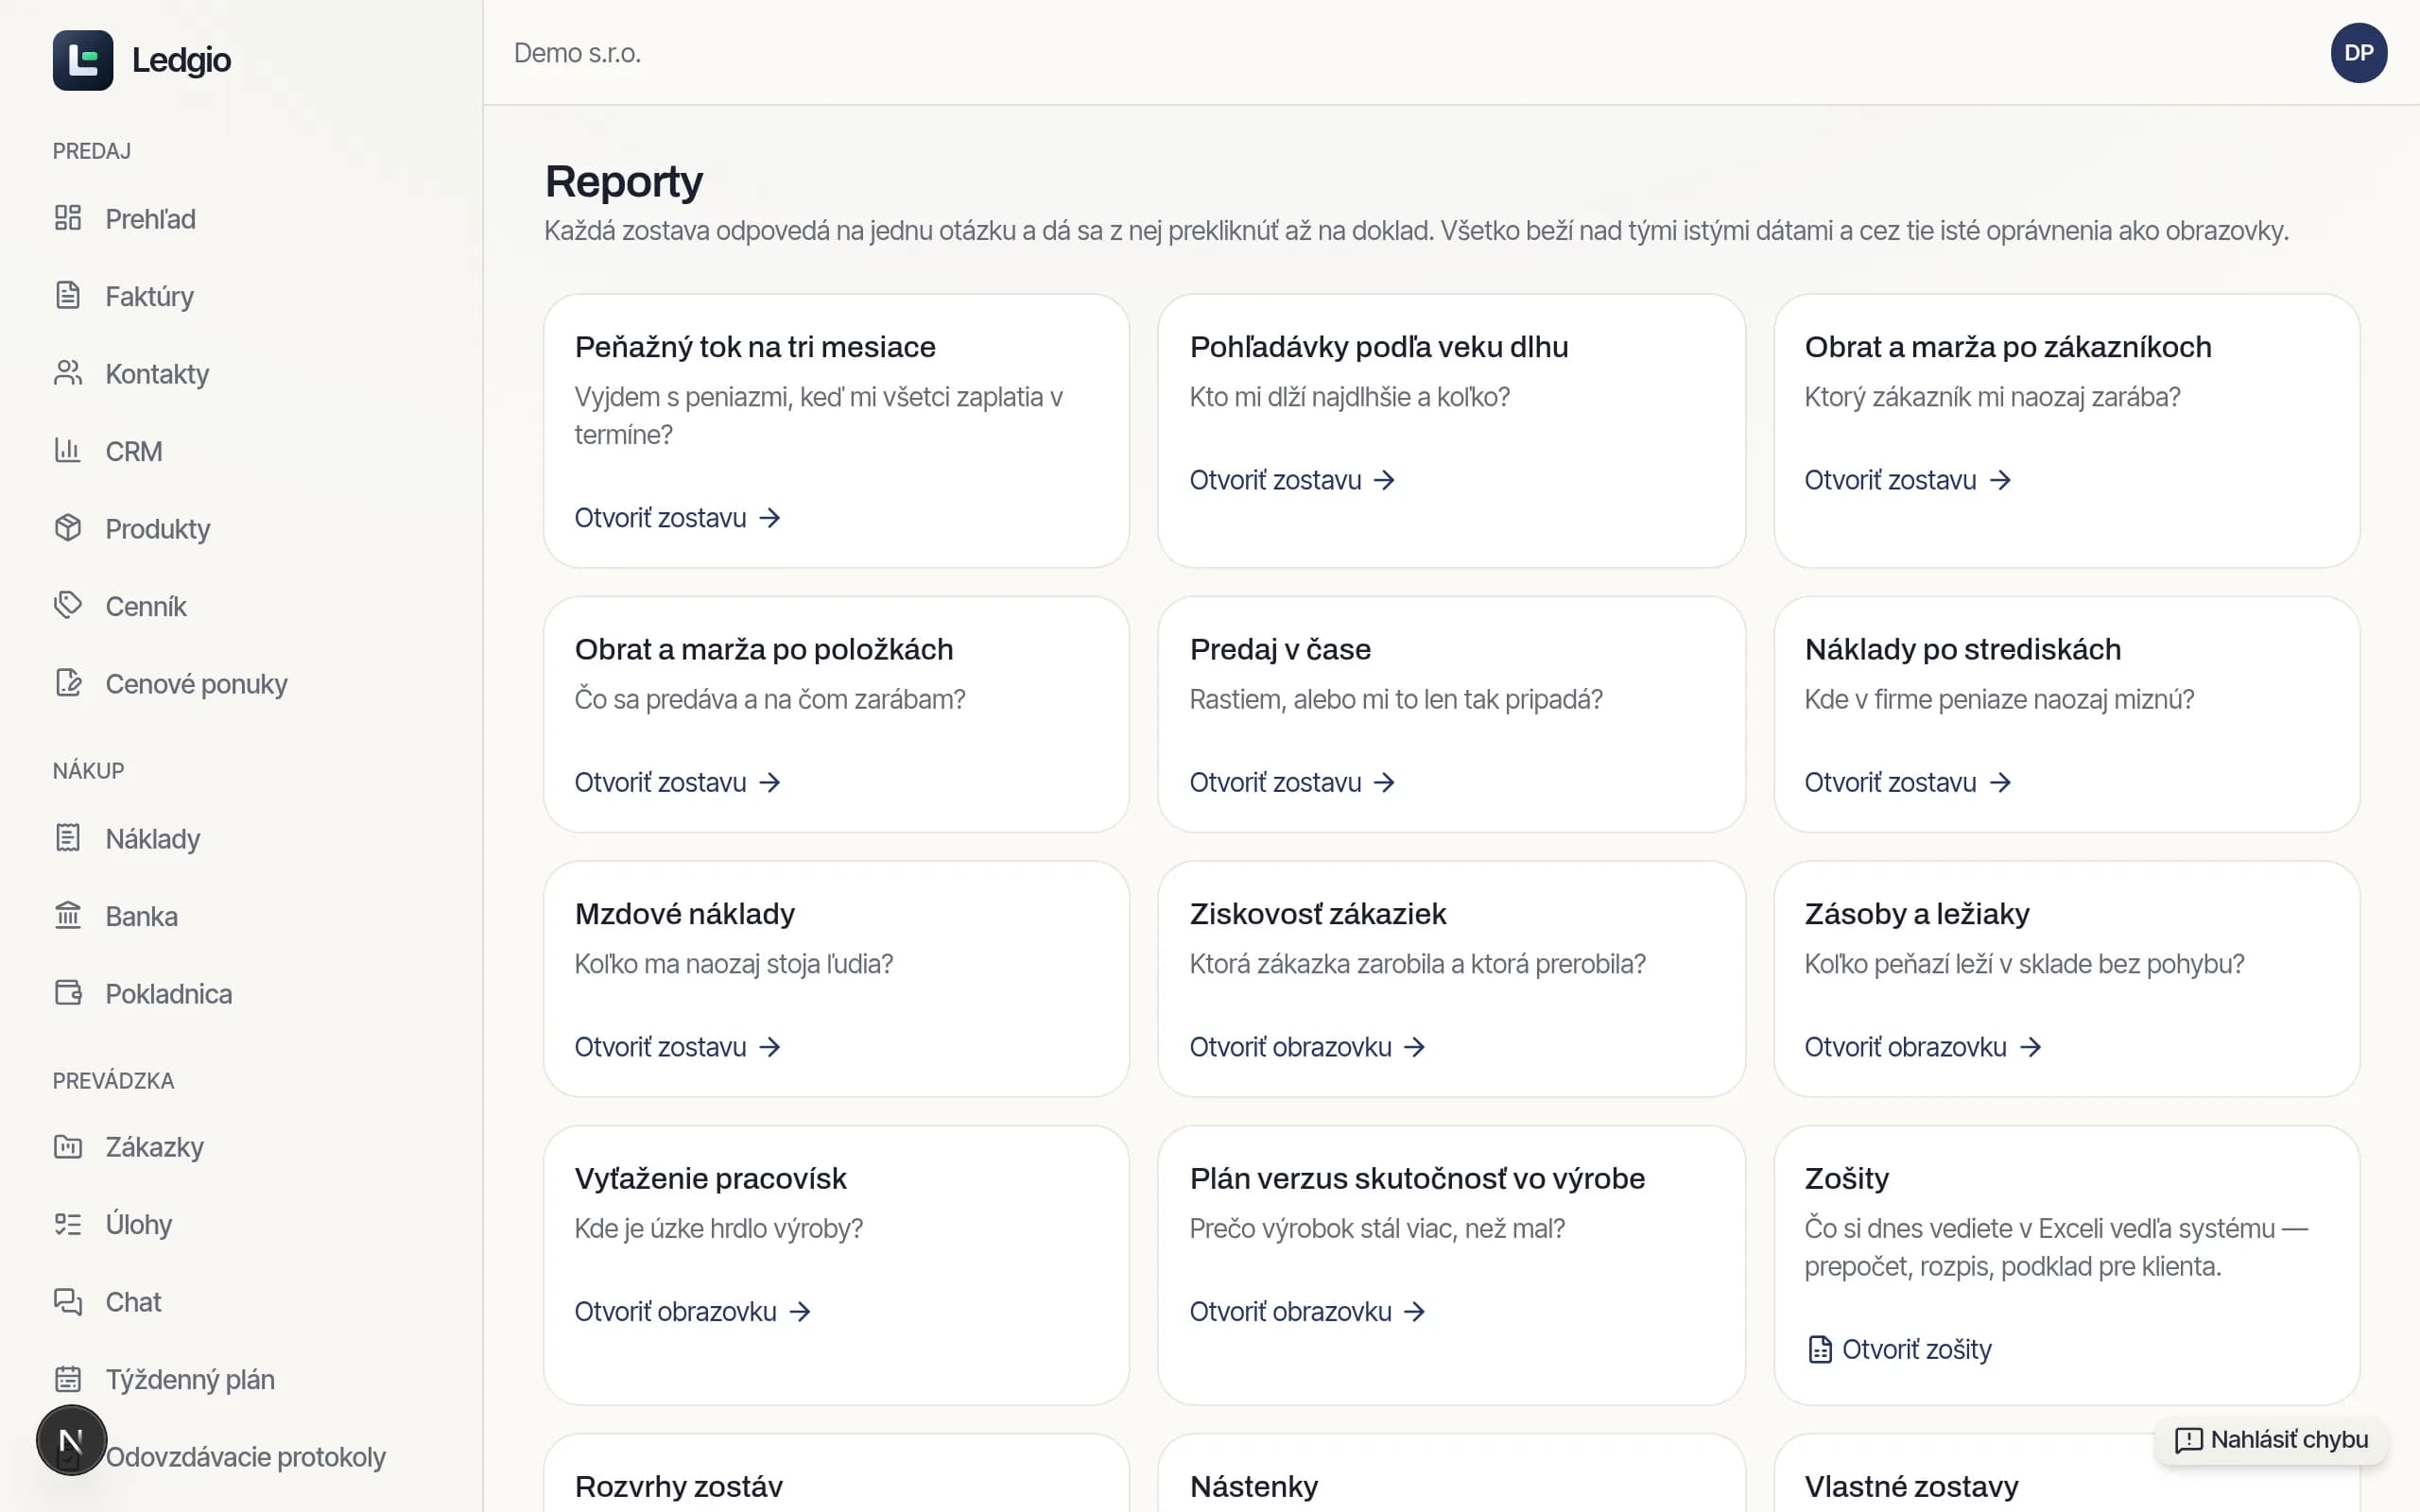Open zostavu for Náklady po strediskách
The width and height of the screenshot is (2420, 1512).
pos(1907,782)
